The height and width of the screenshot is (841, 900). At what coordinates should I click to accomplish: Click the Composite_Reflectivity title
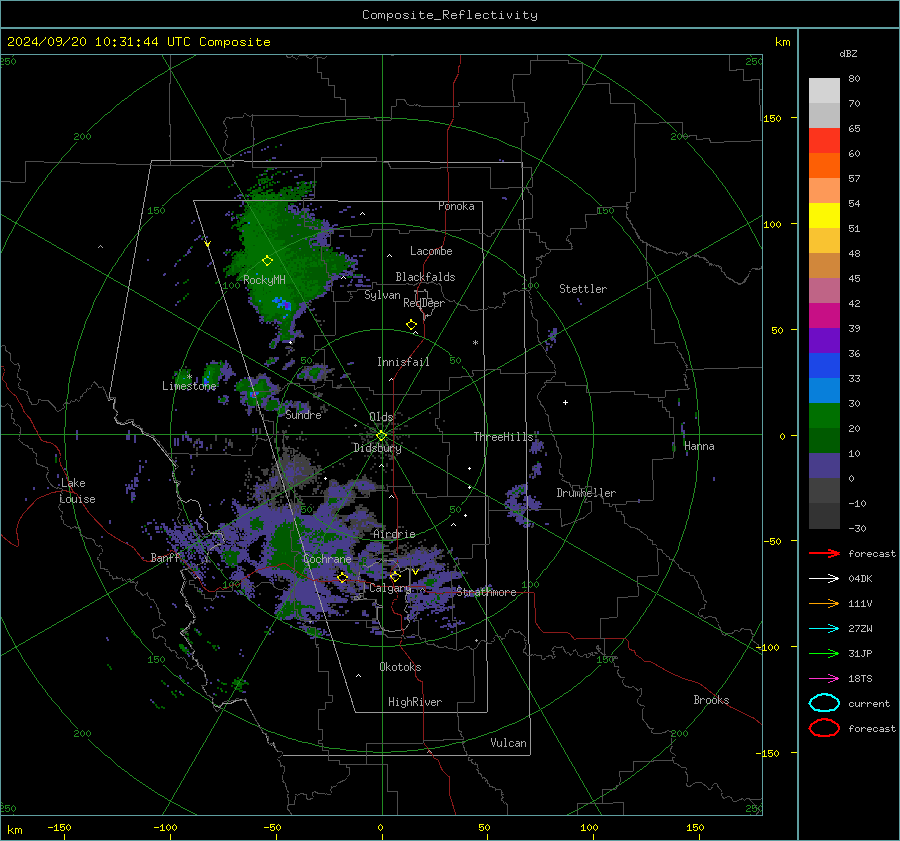tap(449, 15)
